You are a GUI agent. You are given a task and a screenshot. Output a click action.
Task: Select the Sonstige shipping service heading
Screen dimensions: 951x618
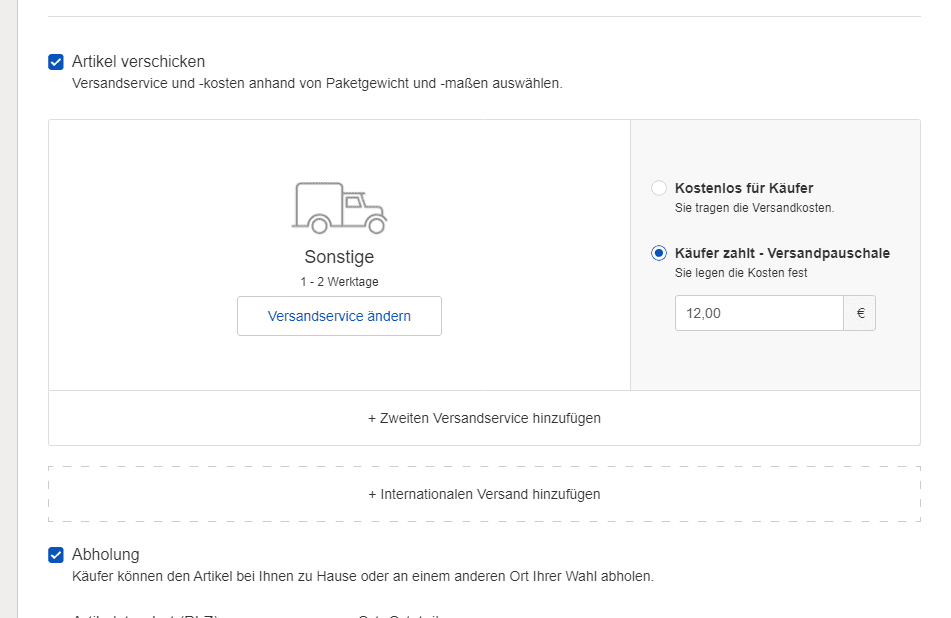(x=339, y=257)
